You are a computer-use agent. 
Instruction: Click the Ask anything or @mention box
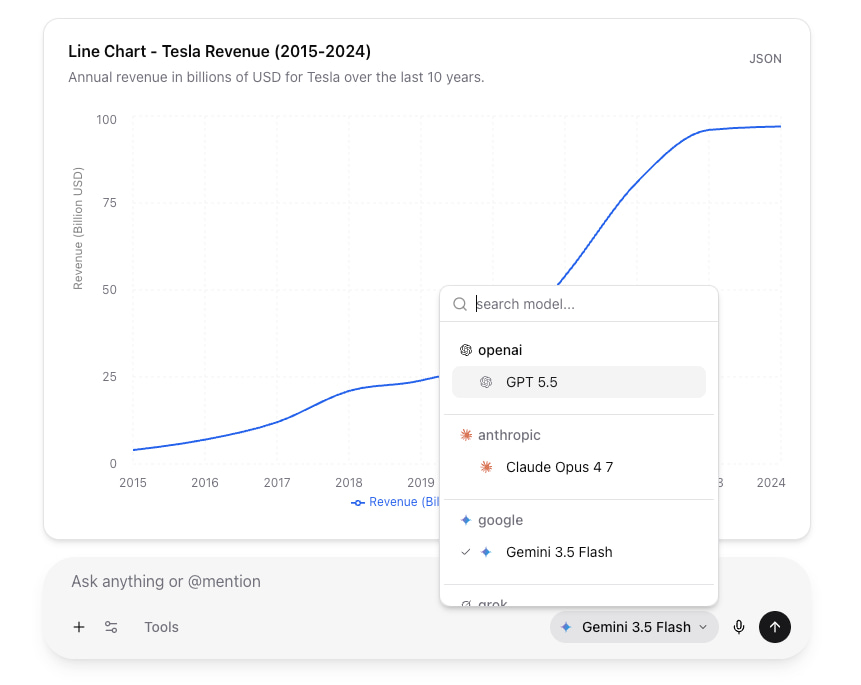[166, 581]
